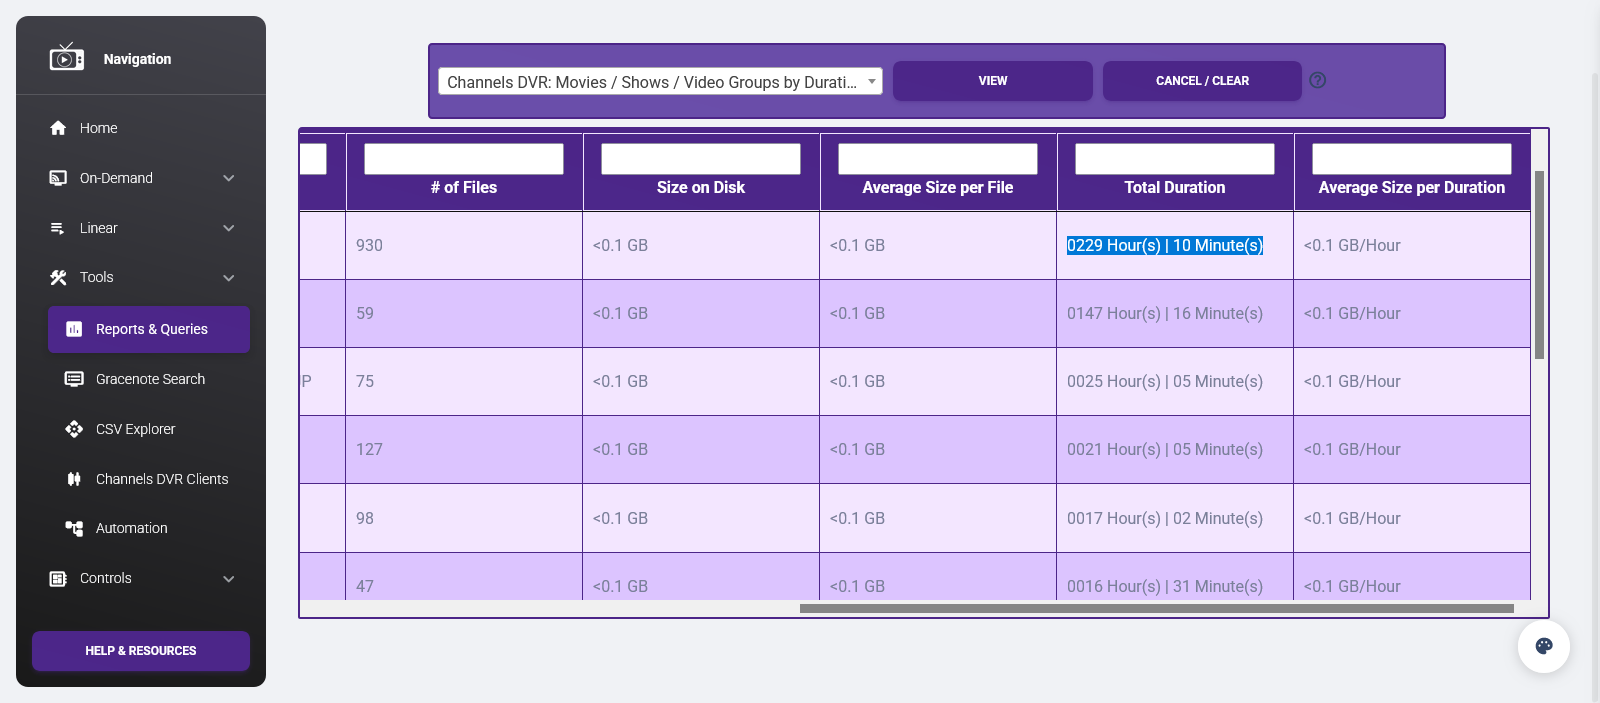Expand the Linear submenu chevron

click(229, 228)
